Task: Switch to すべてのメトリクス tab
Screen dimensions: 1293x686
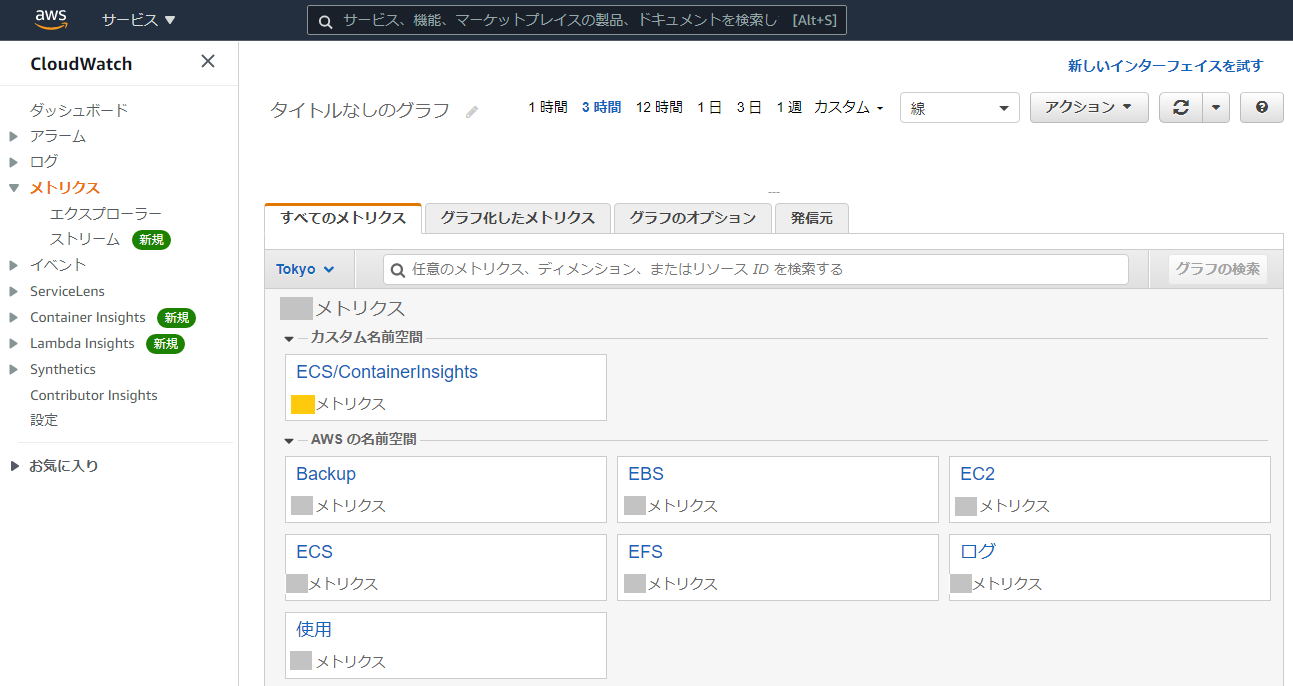Action: [x=343, y=218]
